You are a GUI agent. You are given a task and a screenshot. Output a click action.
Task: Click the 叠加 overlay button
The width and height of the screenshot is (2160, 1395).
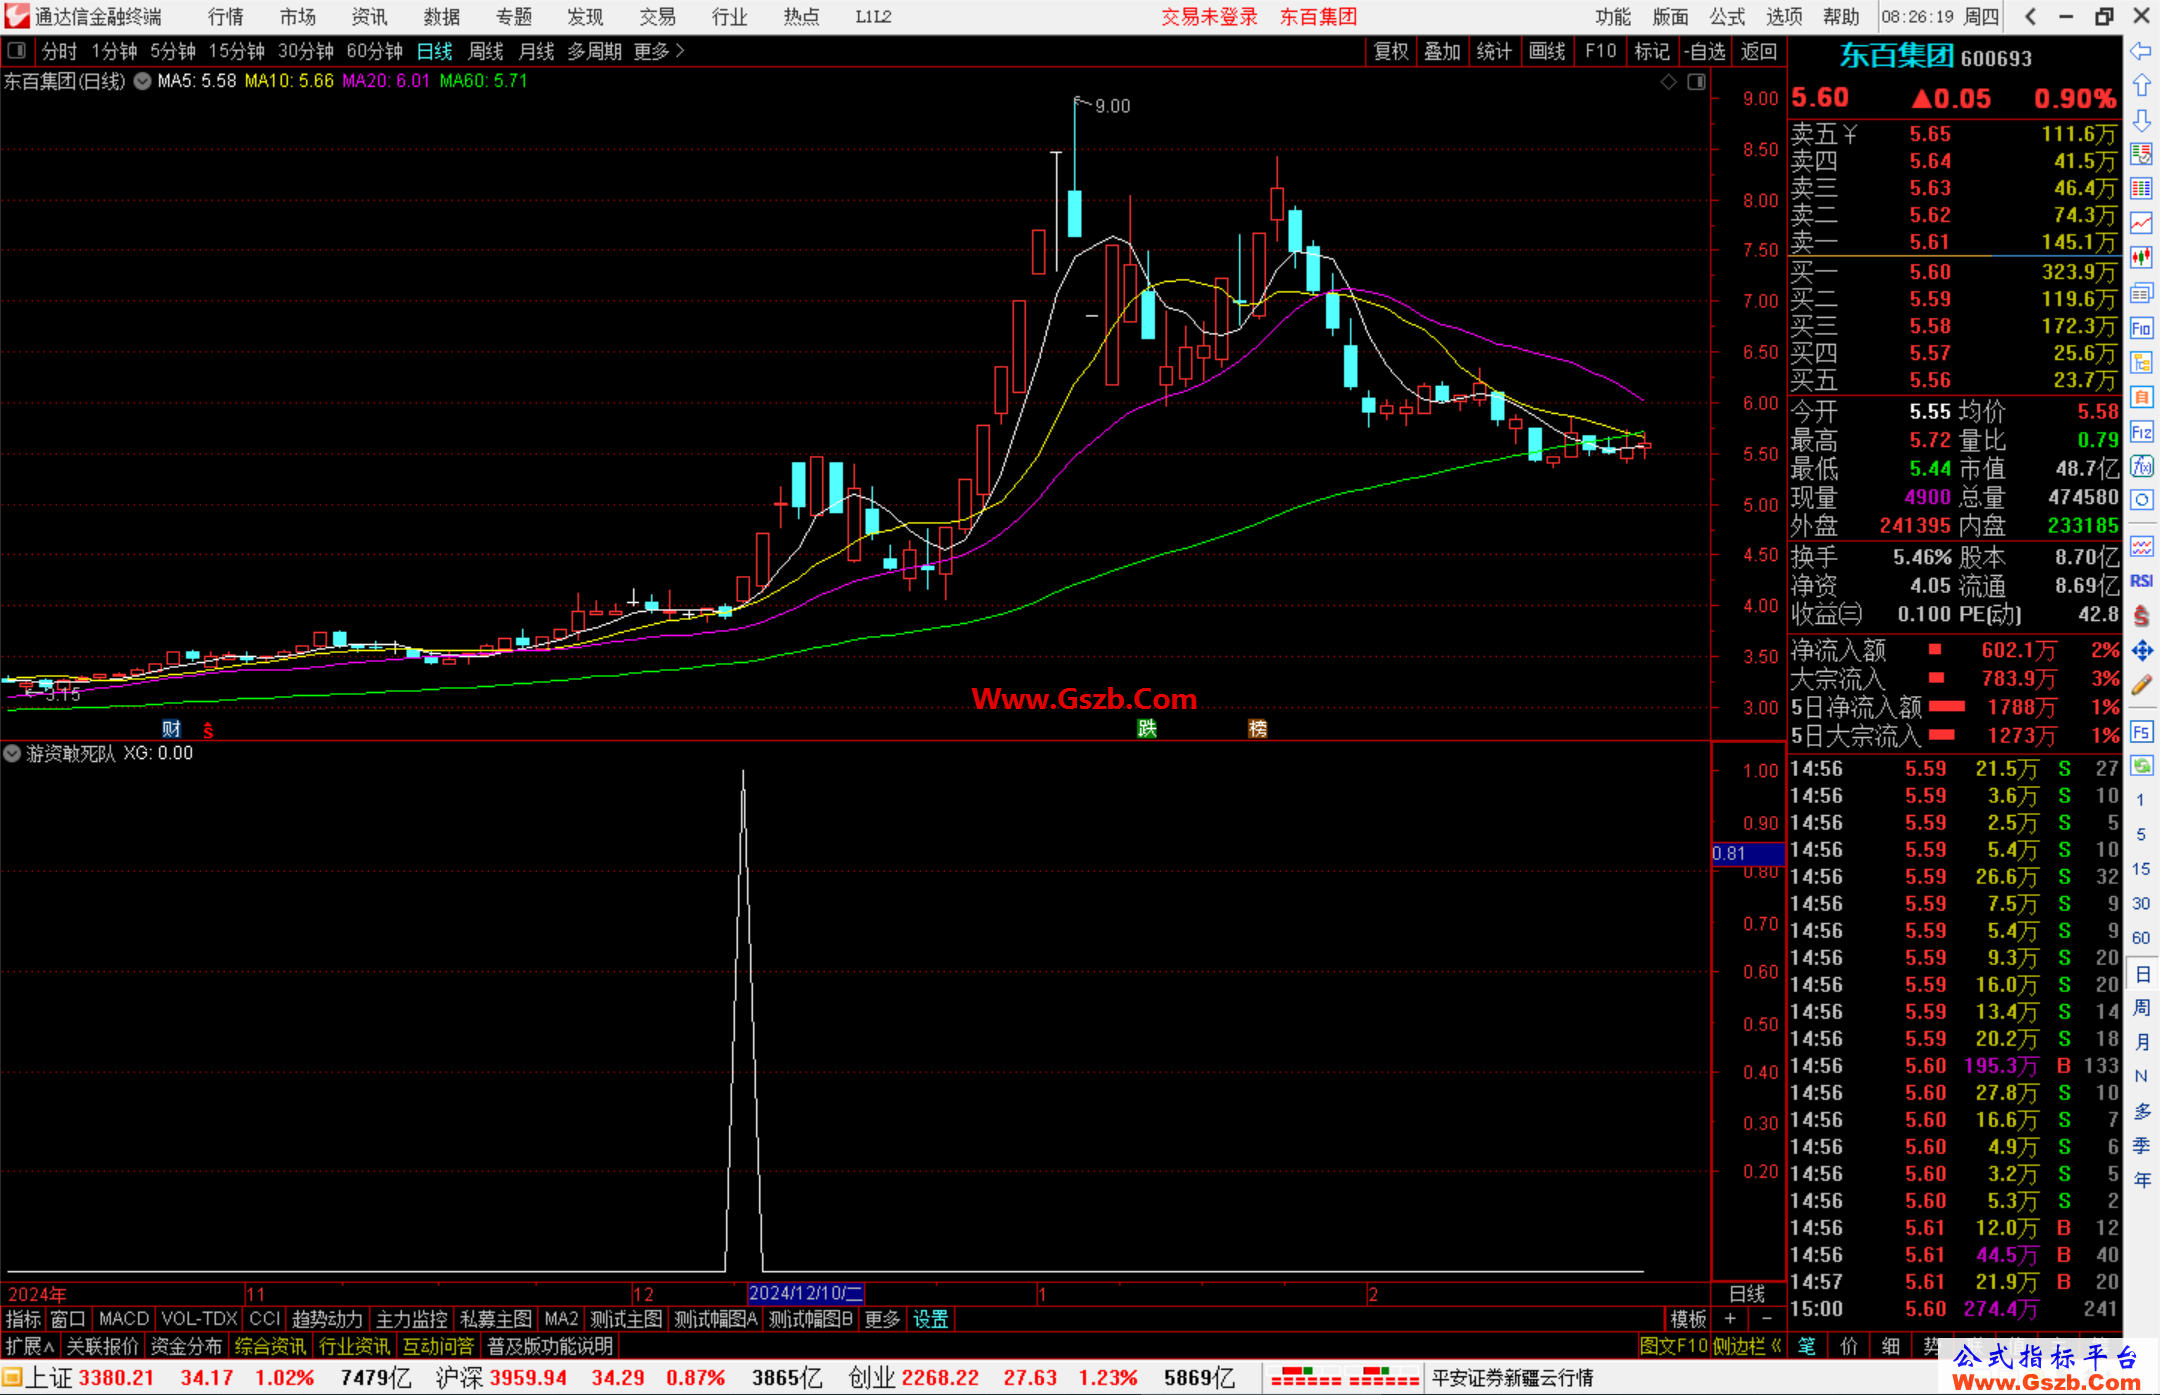click(x=1442, y=51)
